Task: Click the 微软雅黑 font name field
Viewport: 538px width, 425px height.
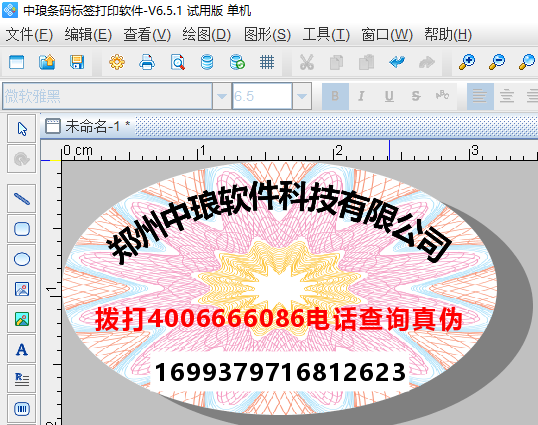Action: click(107, 96)
